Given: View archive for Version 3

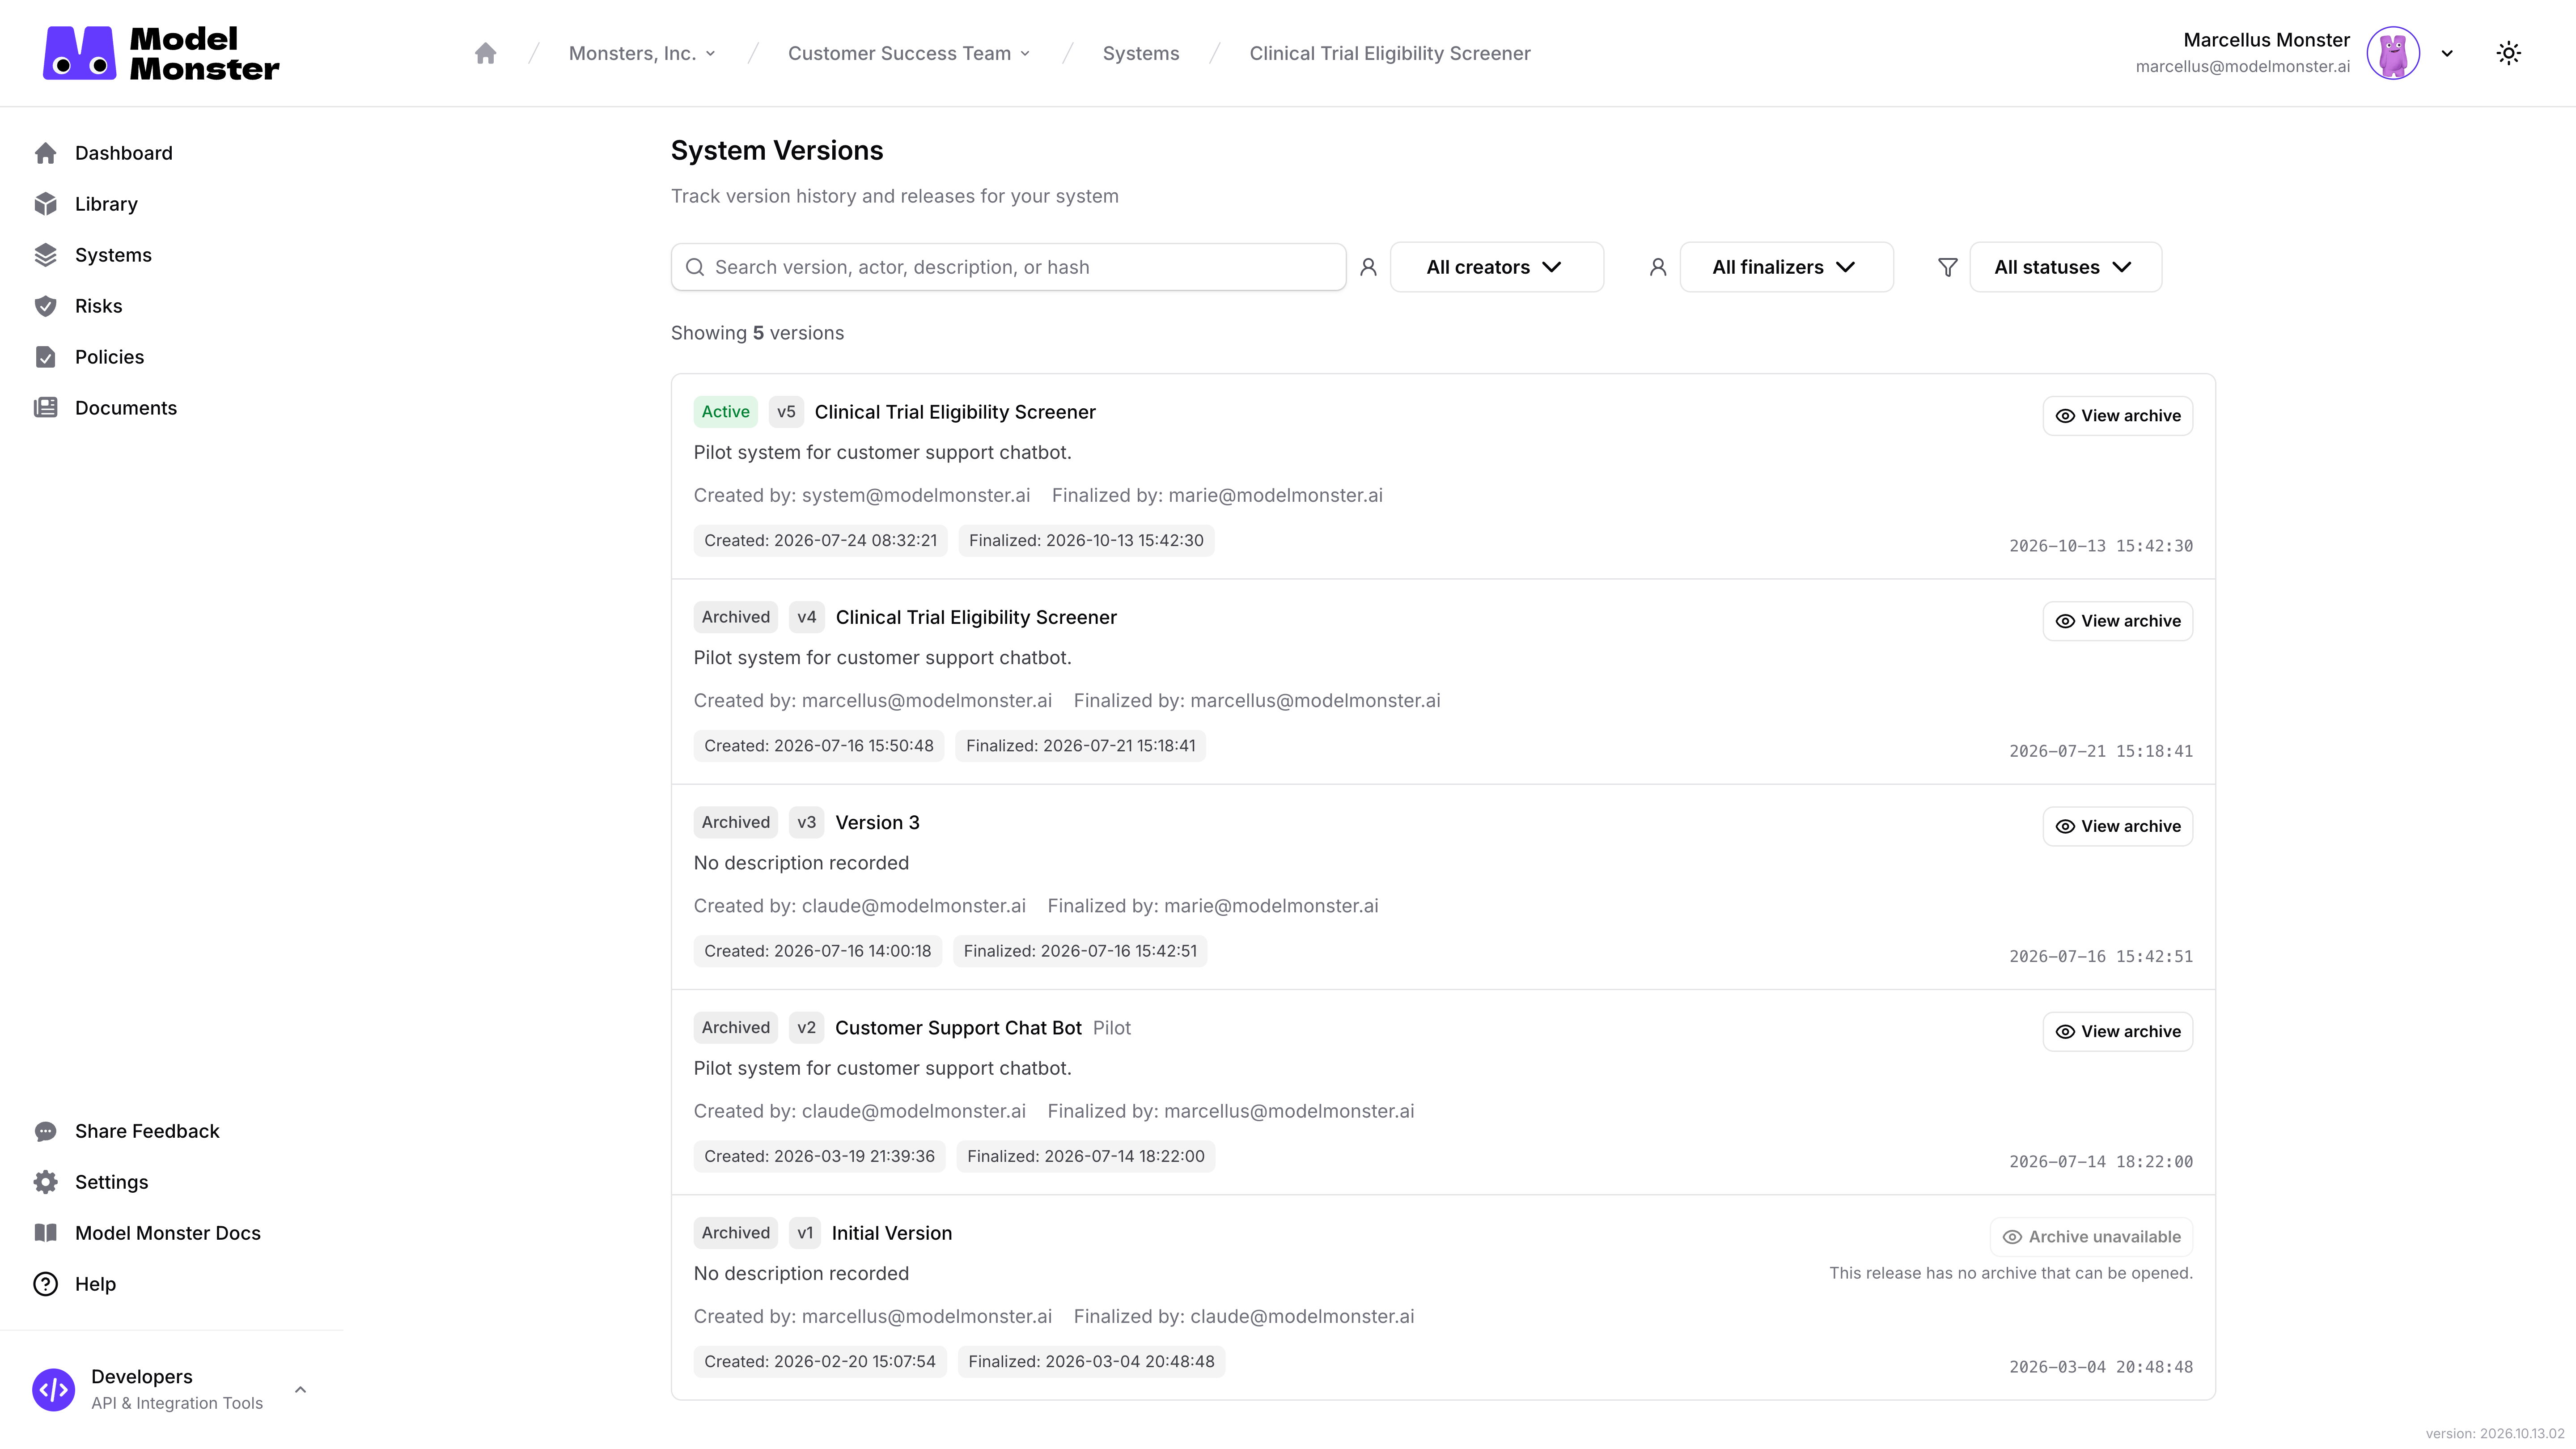Looking at the screenshot, I should pos(2117,826).
